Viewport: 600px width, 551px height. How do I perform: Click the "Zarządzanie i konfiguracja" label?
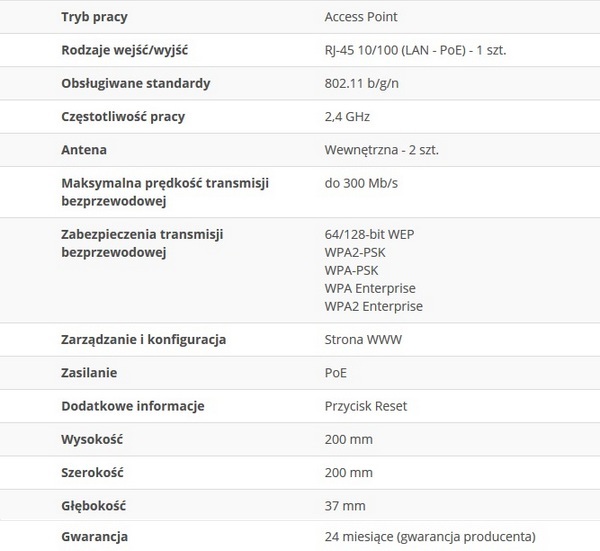(144, 339)
